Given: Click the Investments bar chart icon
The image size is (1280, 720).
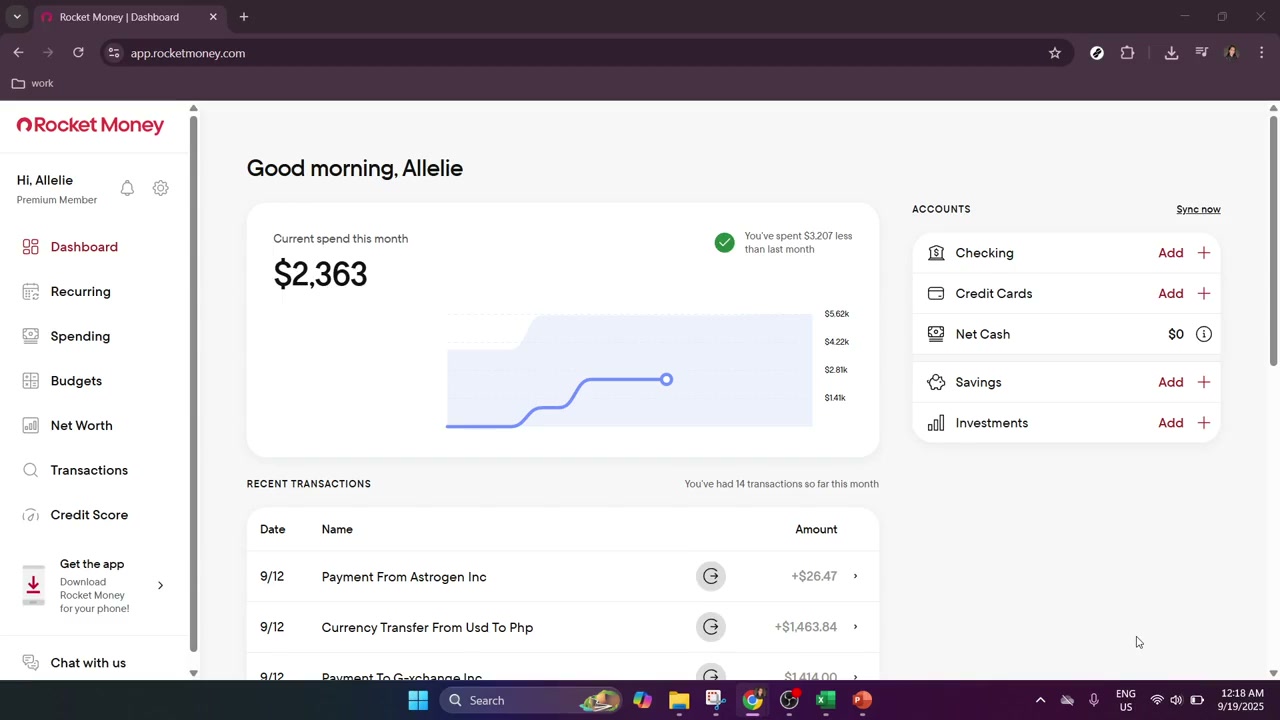Looking at the screenshot, I should (x=936, y=423).
